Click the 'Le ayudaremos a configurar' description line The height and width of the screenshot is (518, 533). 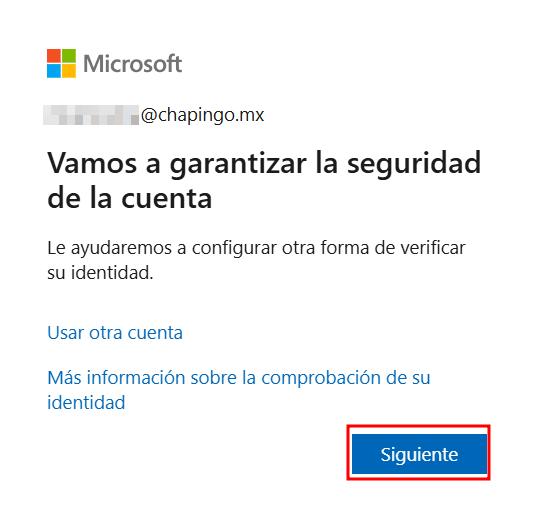point(256,248)
